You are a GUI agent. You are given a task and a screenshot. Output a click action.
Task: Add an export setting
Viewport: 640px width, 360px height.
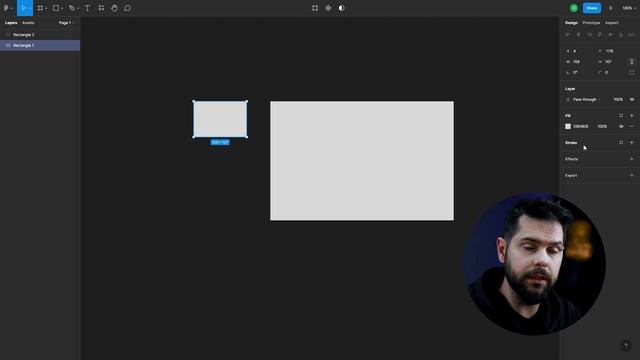click(x=632, y=176)
